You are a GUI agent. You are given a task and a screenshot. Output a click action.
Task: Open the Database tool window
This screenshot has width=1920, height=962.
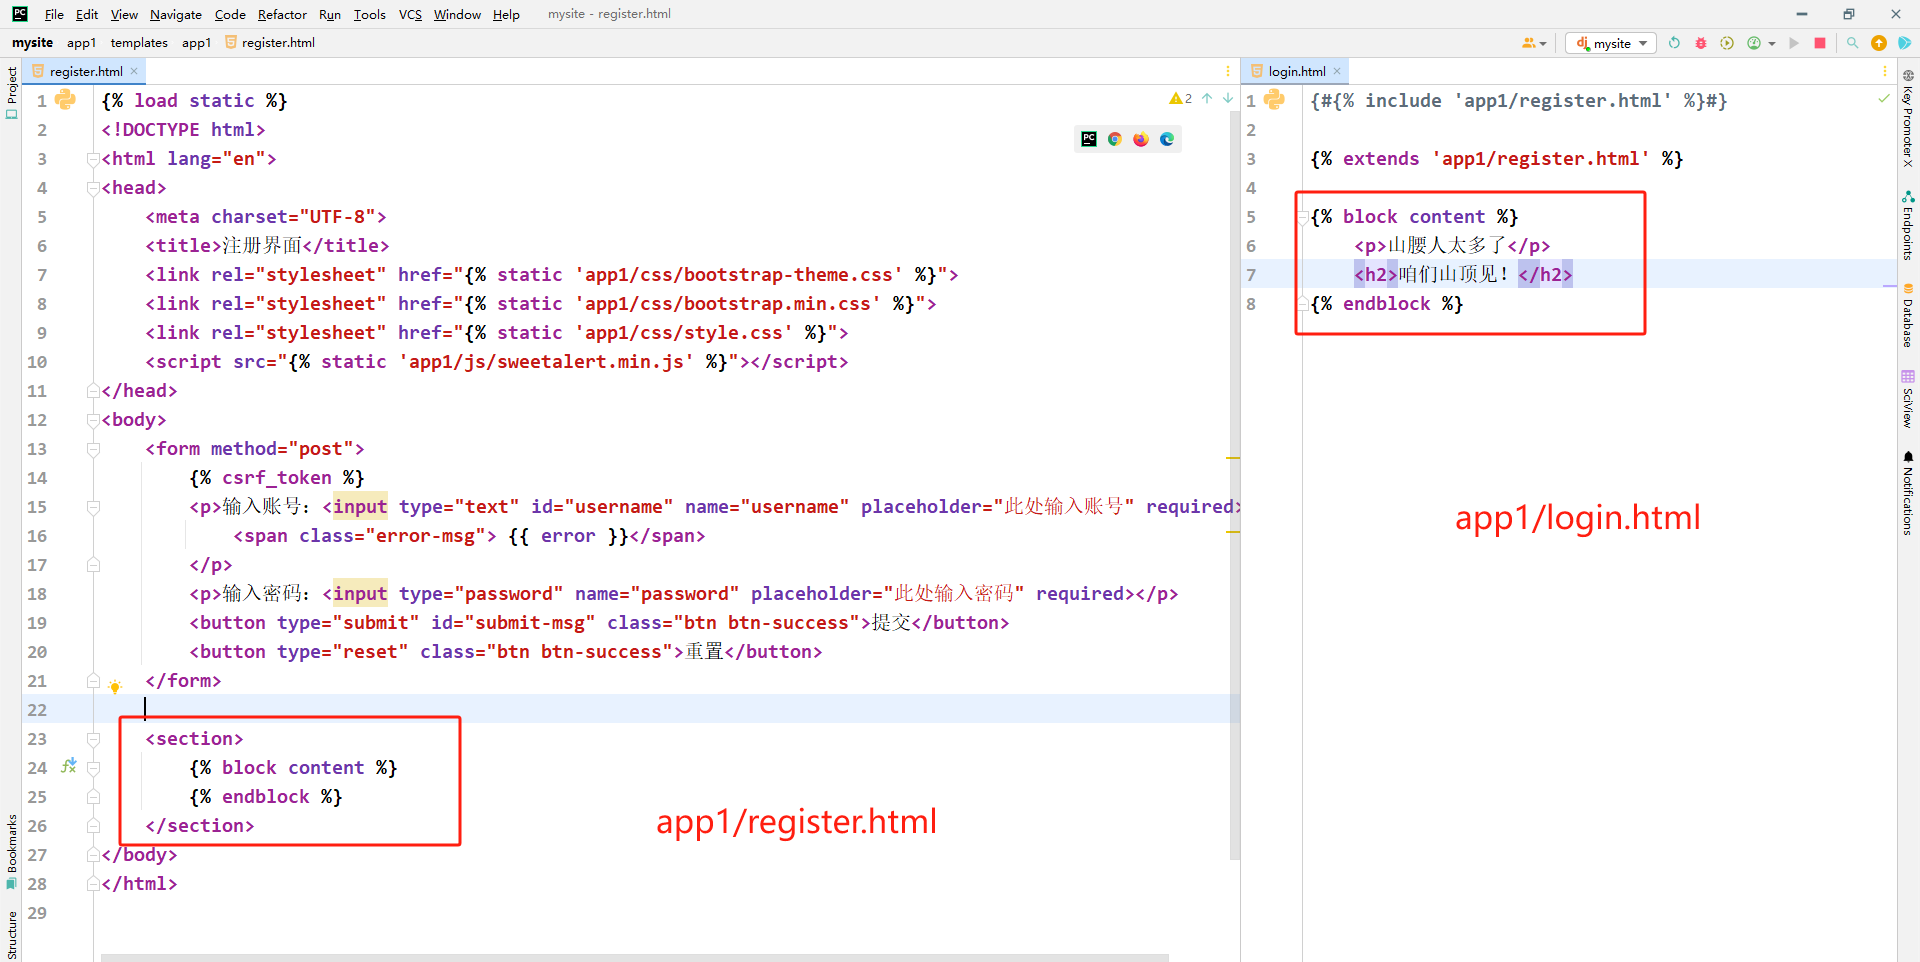click(x=1908, y=315)
